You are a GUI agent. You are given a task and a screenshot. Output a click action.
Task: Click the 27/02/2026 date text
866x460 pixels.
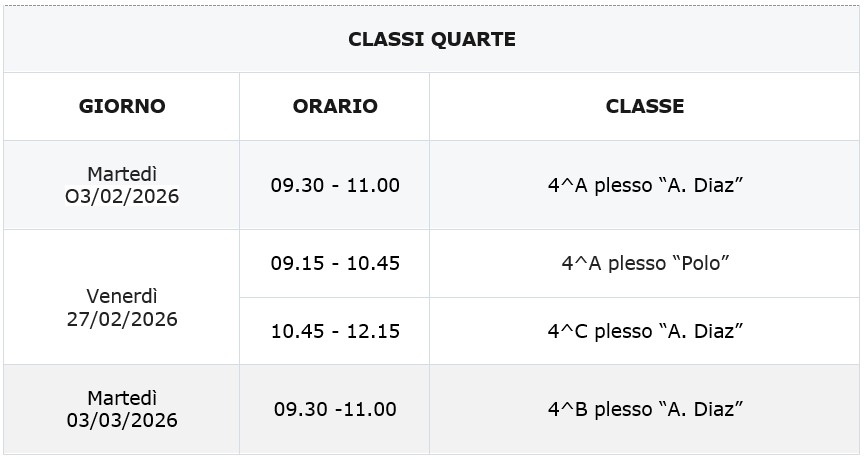(x=122, y=319)
